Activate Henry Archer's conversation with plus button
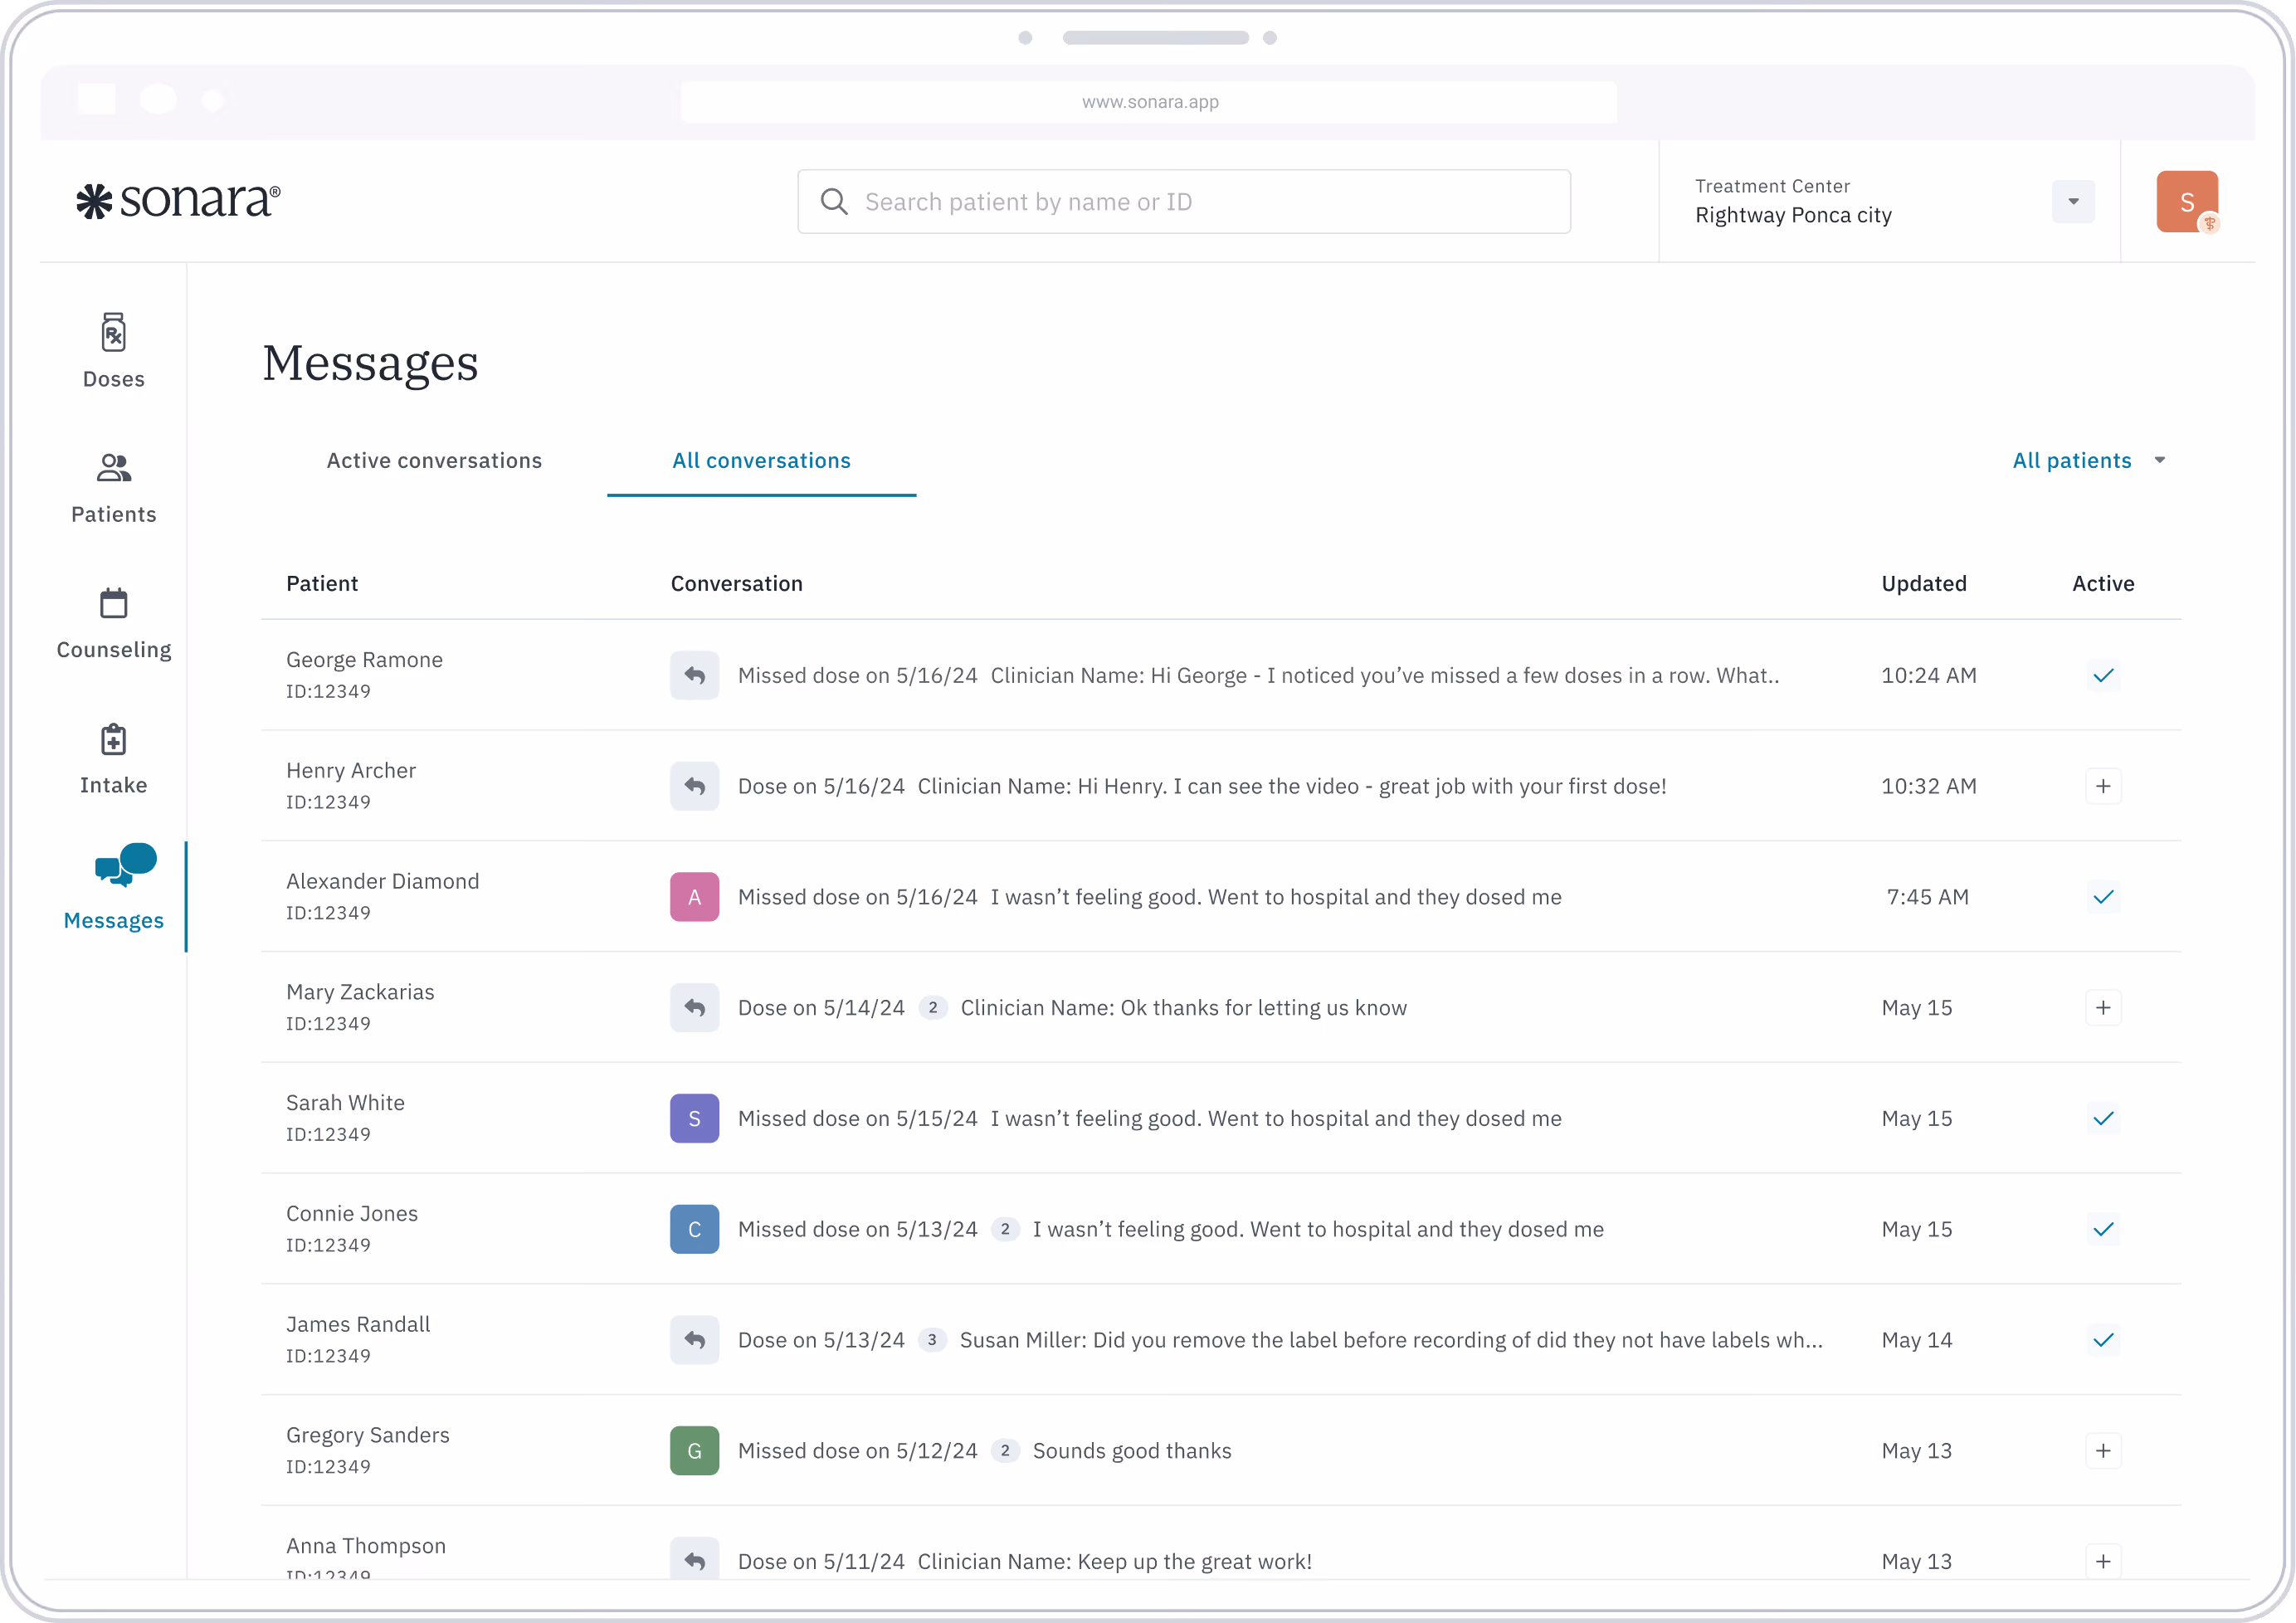Image resolution: width=2296 pixels, height=1623 pixels. 2103,786
